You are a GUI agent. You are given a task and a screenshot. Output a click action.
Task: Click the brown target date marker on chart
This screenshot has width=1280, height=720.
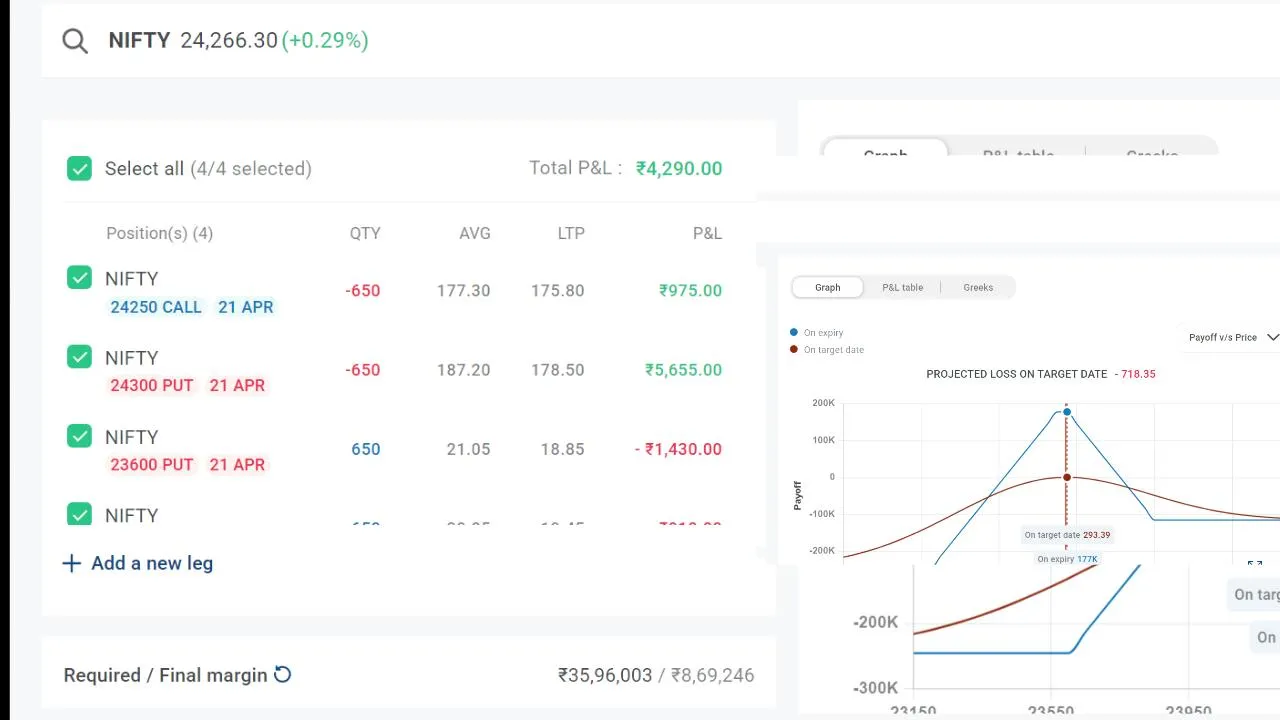pyautogui.click(x=1067, y=477)
